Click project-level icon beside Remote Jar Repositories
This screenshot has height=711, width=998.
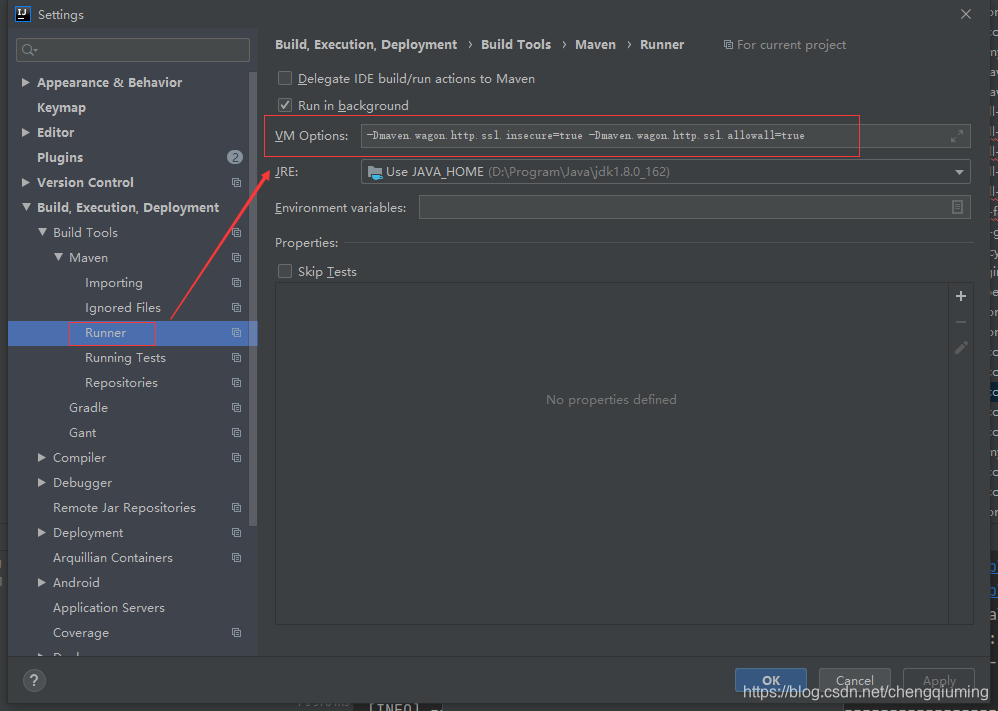(237, 508)
